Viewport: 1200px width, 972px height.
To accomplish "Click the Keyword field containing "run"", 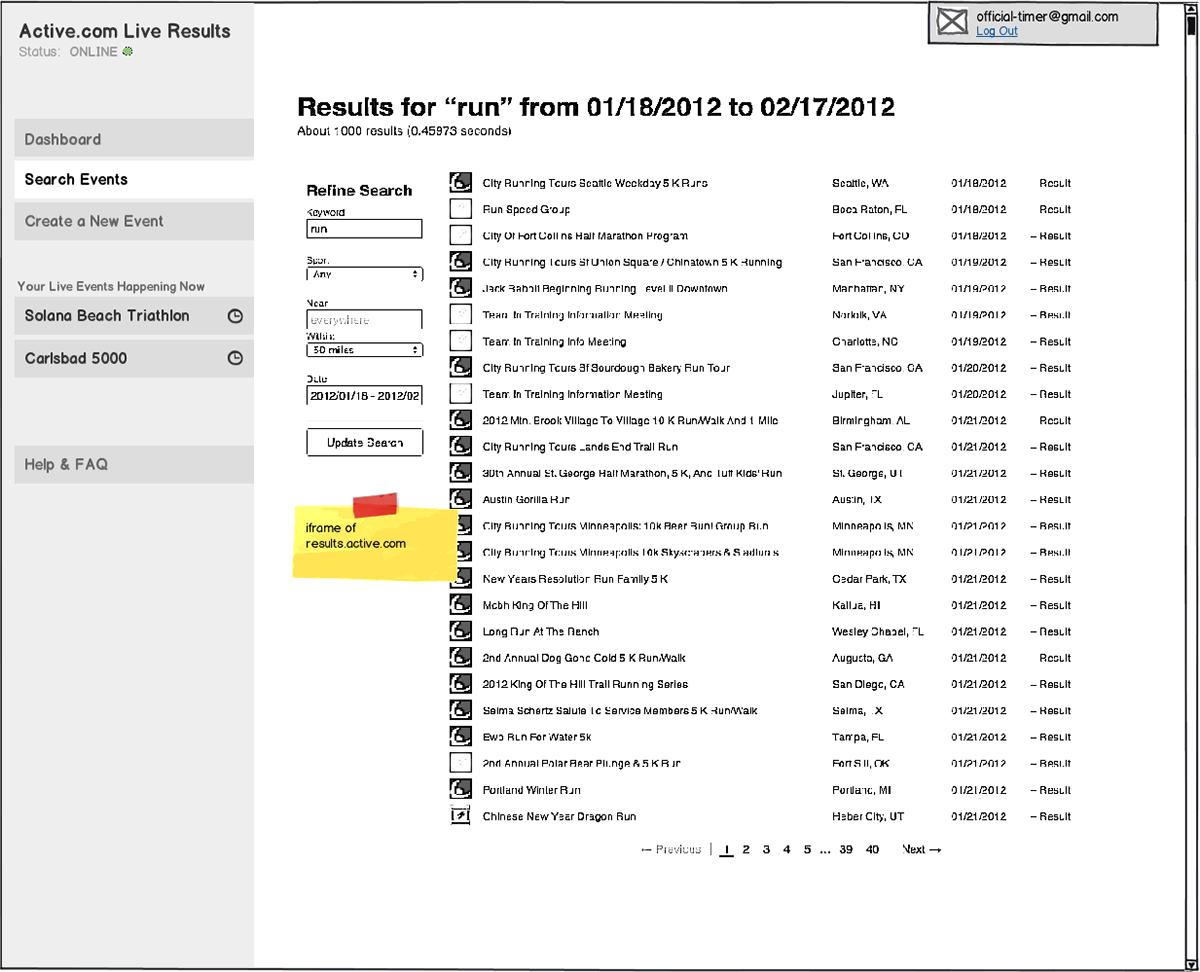I will click(x=365, y=229).
